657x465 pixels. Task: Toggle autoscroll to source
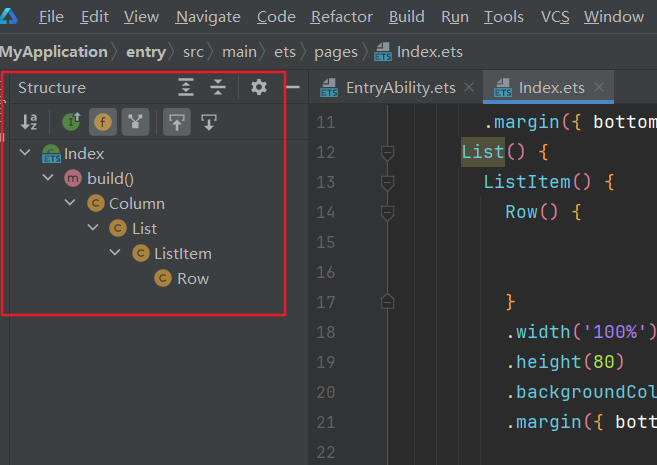click(177, 122)
